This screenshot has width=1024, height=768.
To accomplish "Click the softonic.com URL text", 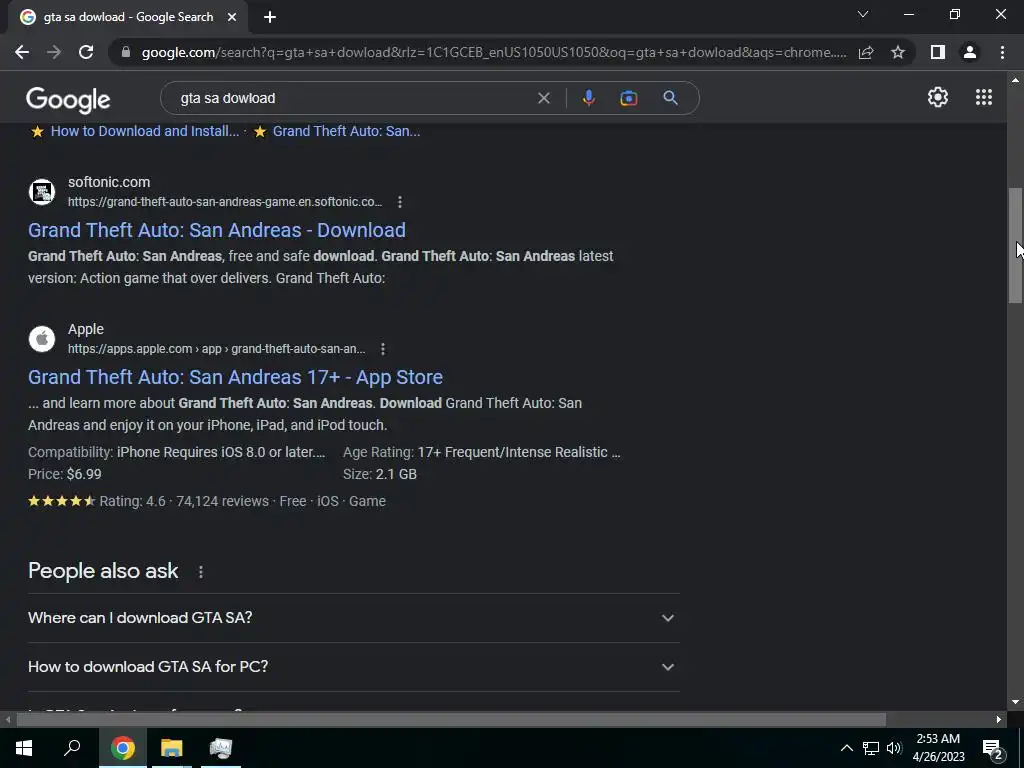I will pyautogui.click(x=225, y=202).
